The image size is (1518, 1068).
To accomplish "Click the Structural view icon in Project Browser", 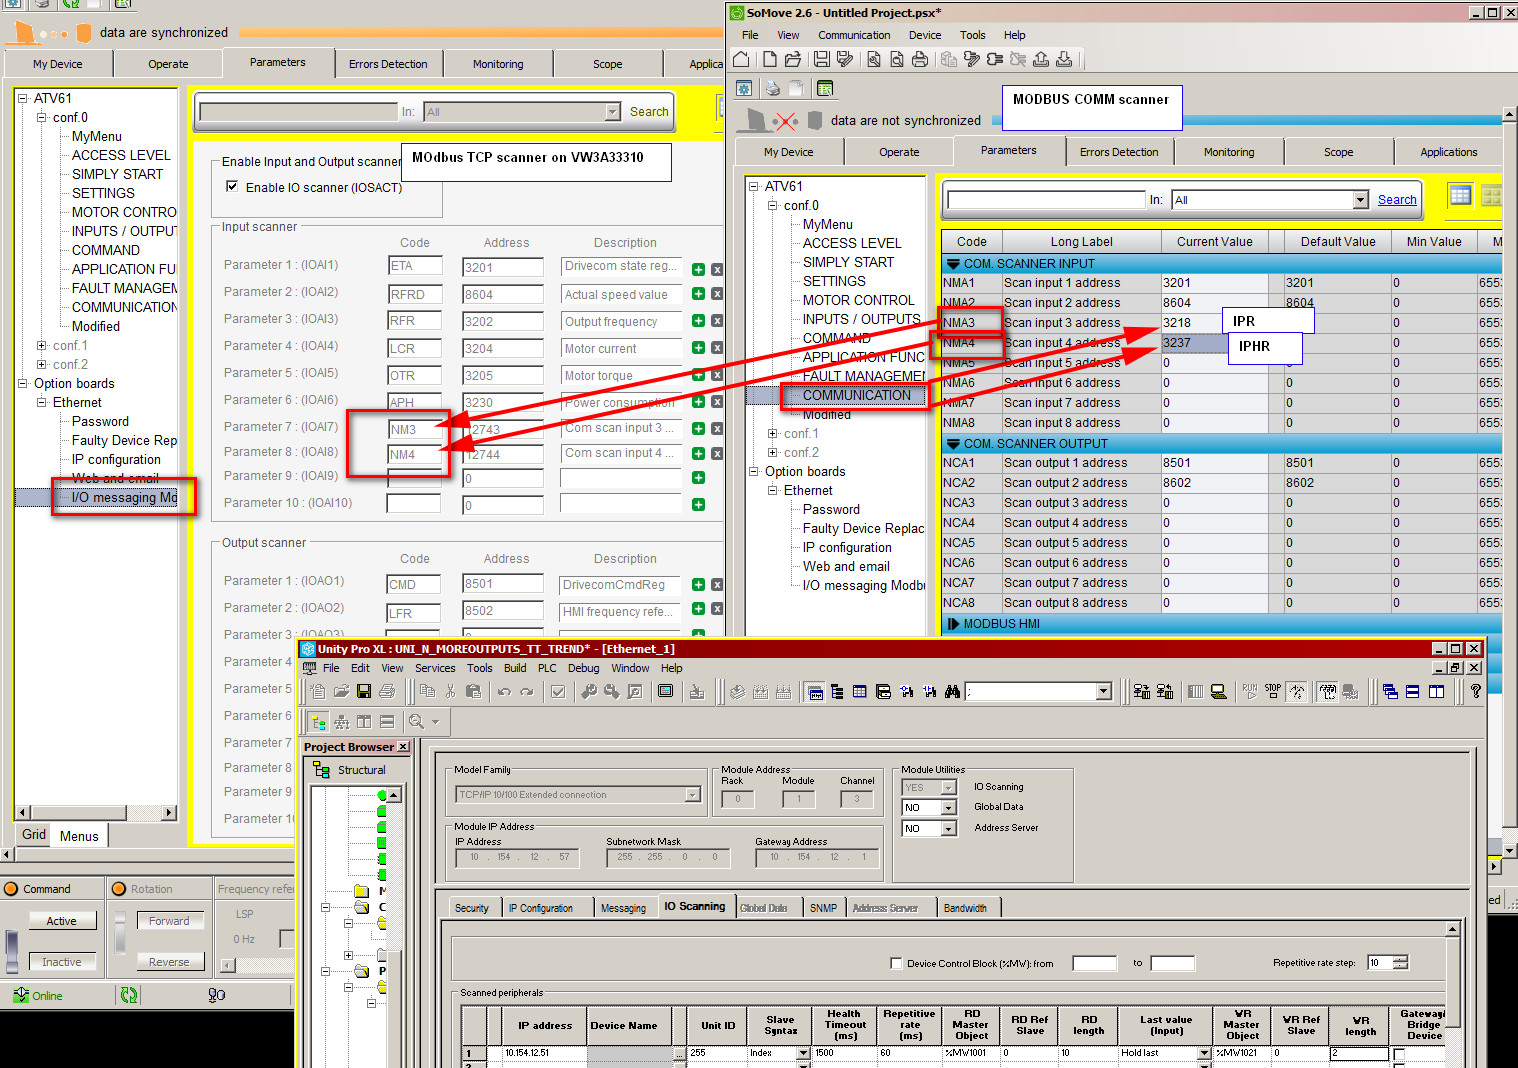I will [x=321, y=770].
